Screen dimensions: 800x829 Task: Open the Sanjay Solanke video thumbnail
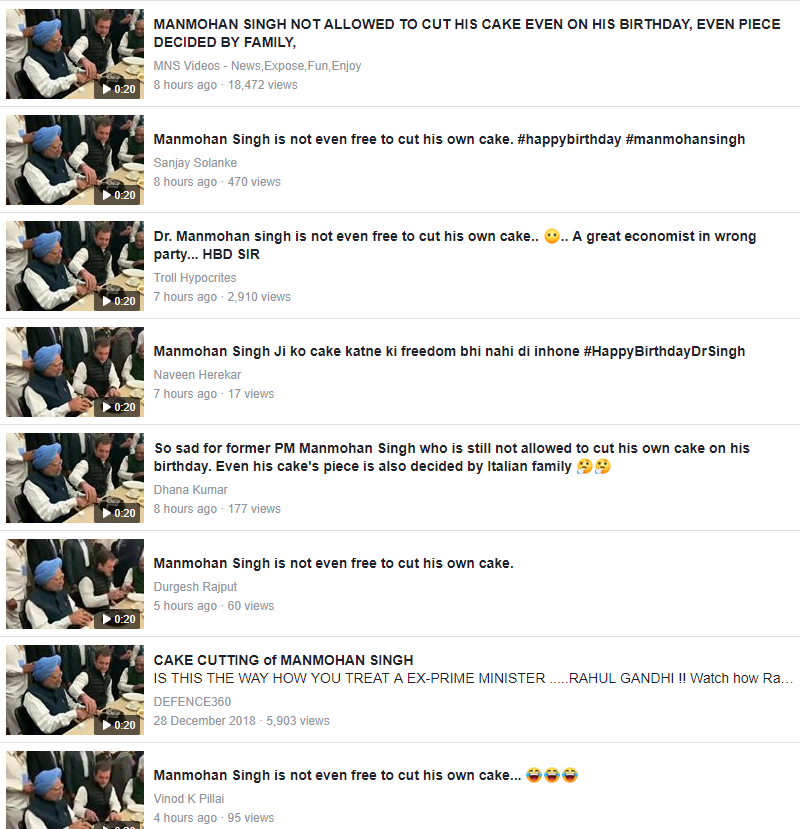pos(75,160)
